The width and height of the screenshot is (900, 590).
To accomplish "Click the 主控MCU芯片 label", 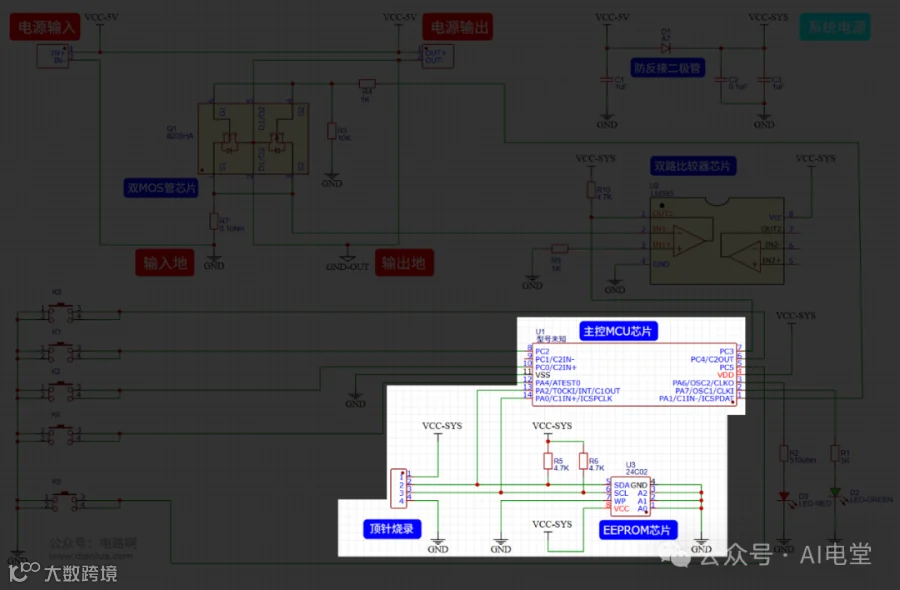I will (618, 331).
